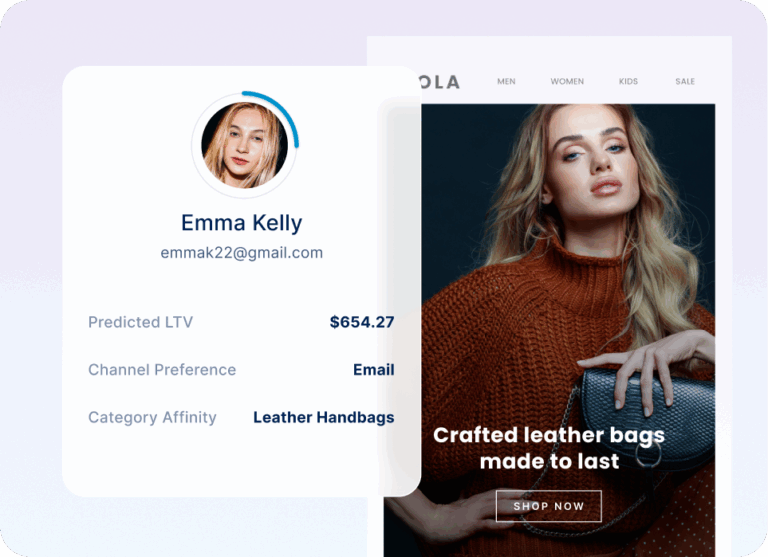
Task: Click the Category Affinity label
Action: click(x=152, y=417)
